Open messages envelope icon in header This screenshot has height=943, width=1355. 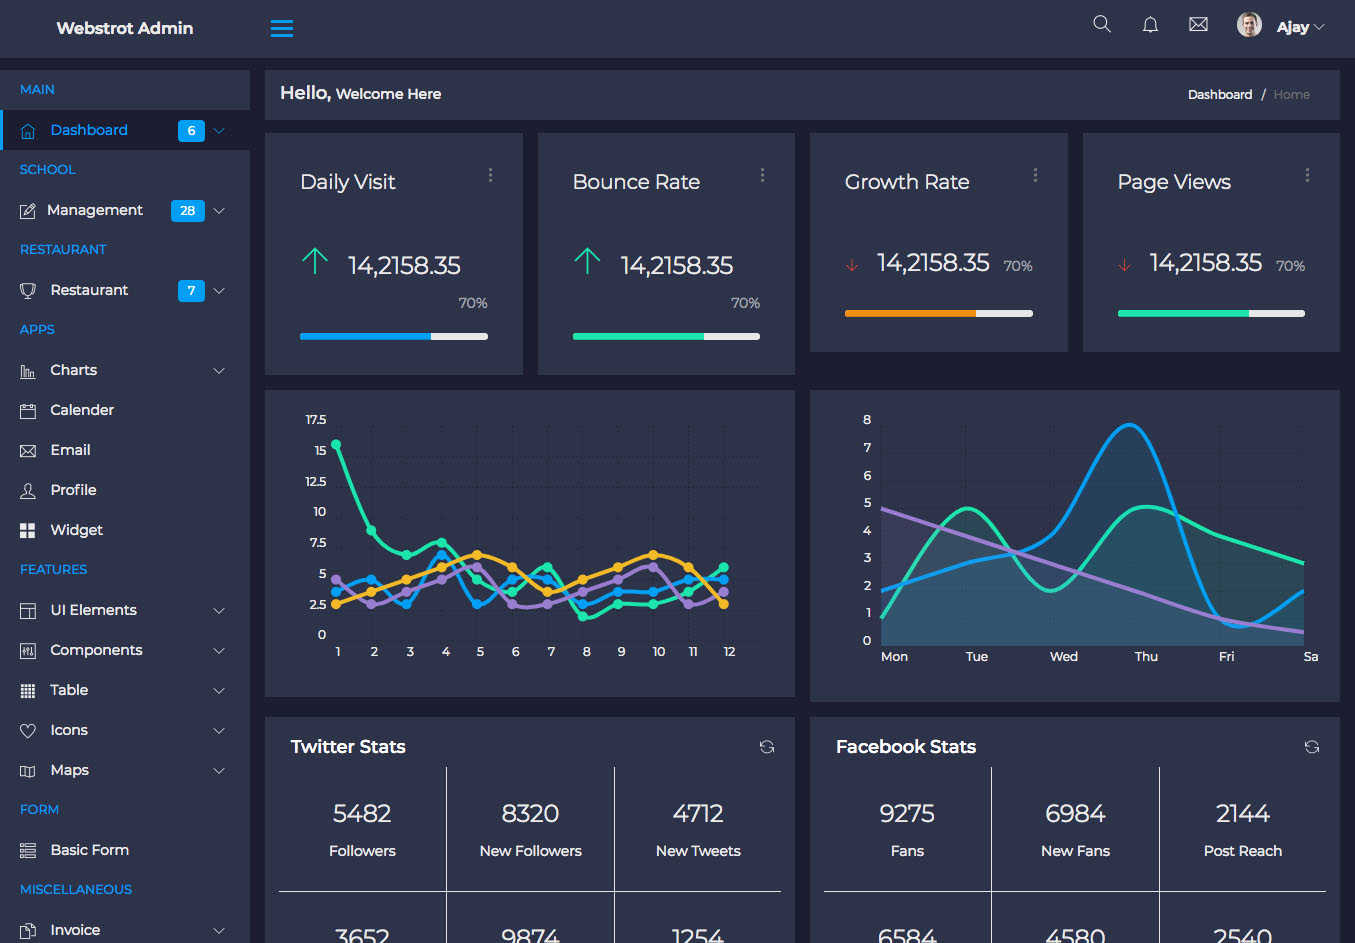click(1198, 24)
